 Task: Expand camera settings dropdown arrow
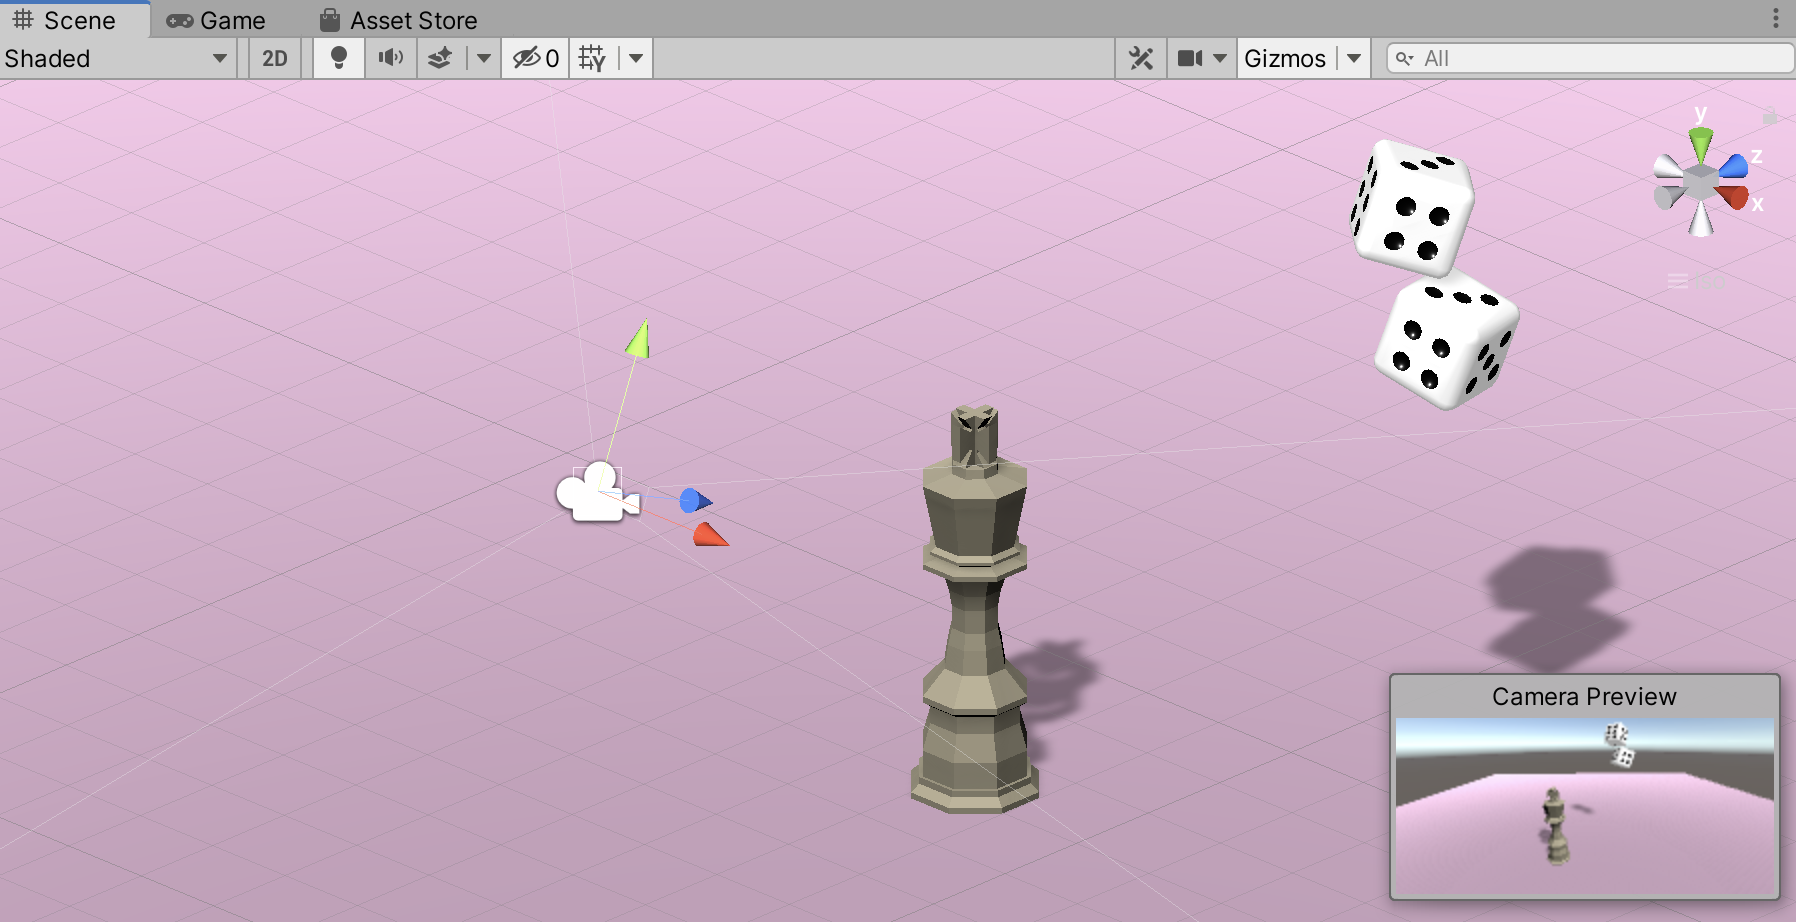(x=1220, y=58)
